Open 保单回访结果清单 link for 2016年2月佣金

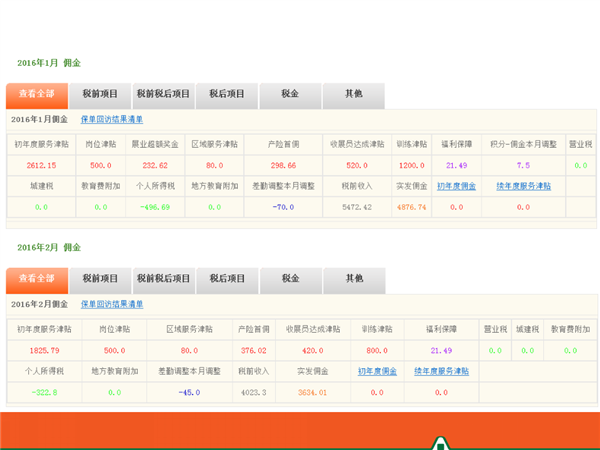tap(112, 304)
